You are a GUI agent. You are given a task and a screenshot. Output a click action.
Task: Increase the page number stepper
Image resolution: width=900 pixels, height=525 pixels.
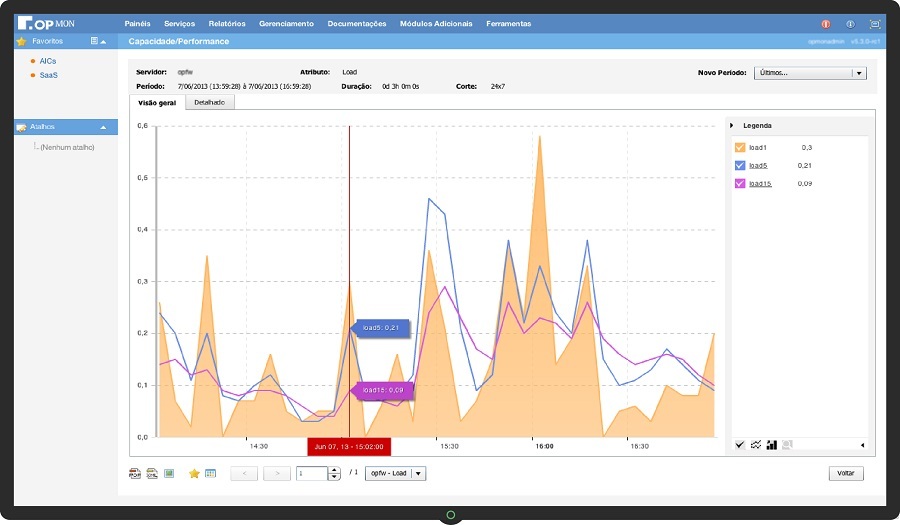pos(335,470)
